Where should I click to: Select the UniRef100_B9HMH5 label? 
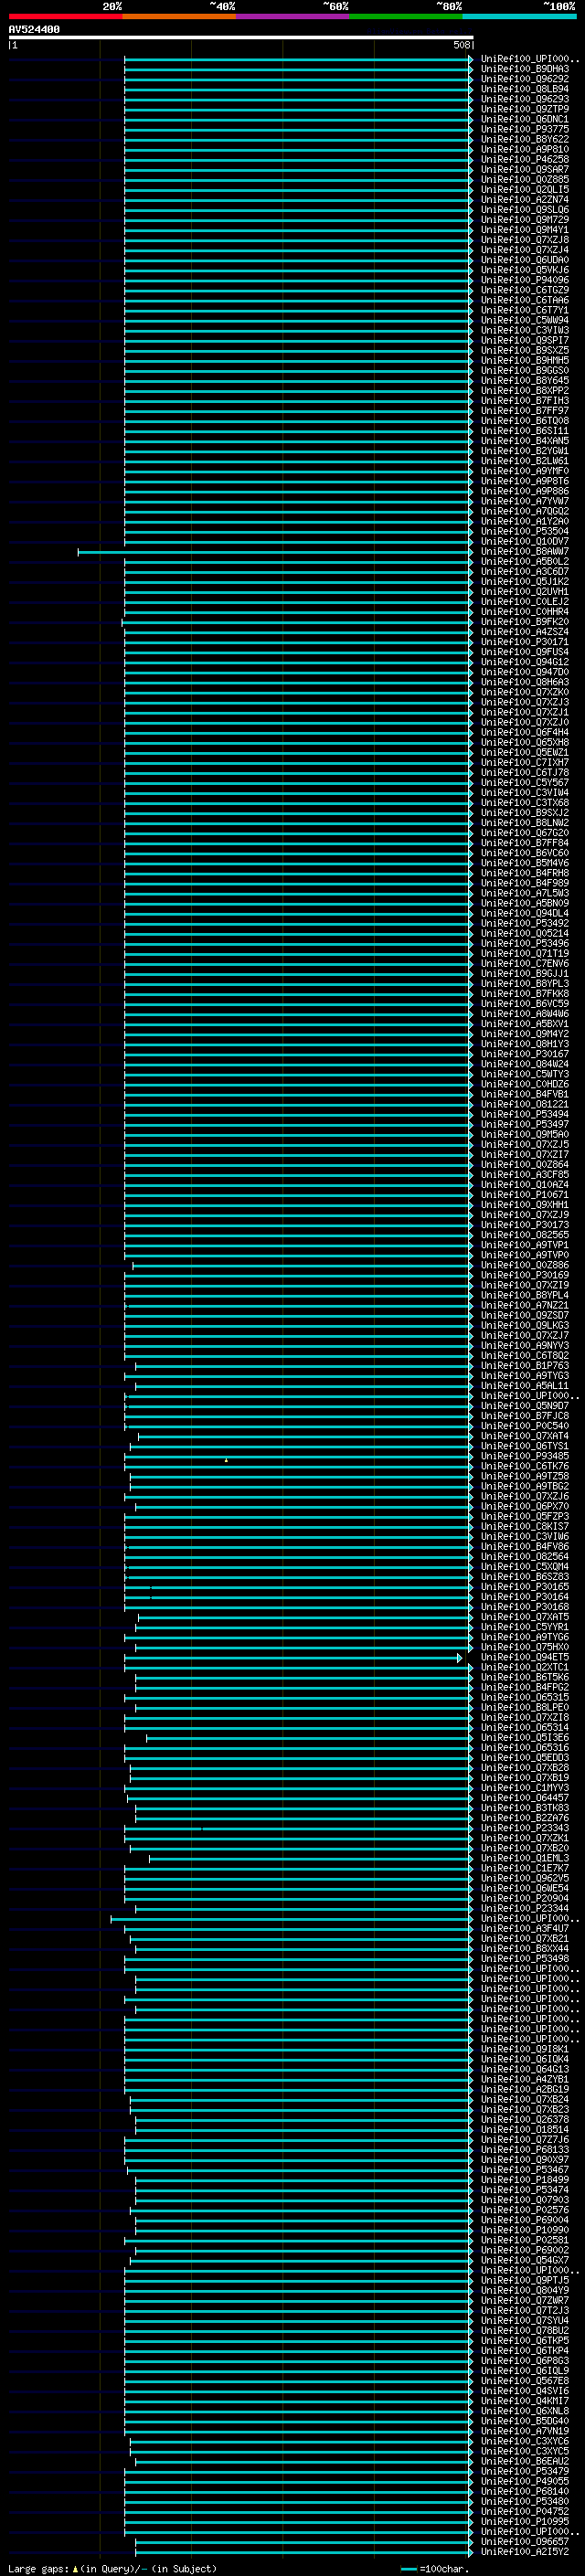[525, 360]
